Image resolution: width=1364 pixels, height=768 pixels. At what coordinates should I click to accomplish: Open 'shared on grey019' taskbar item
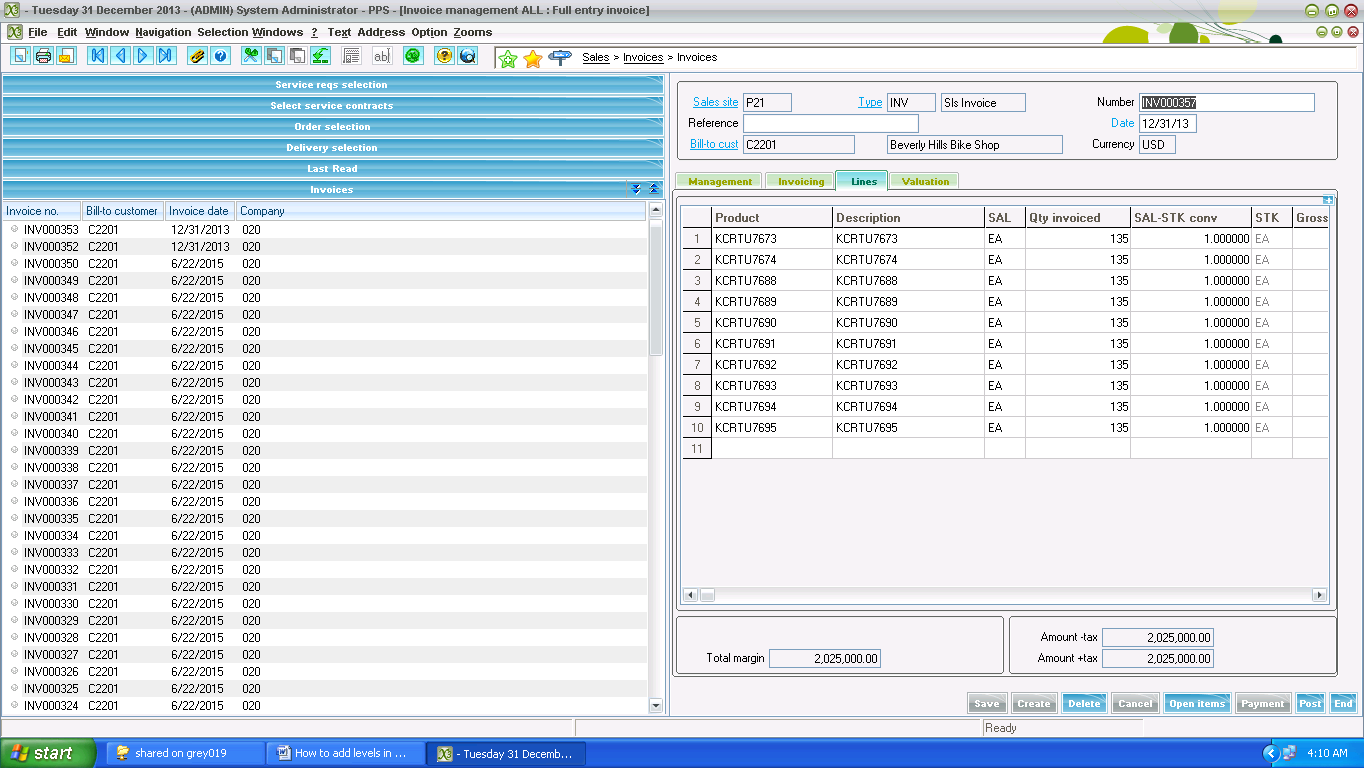pyautogui.click(x=185, y=753)
